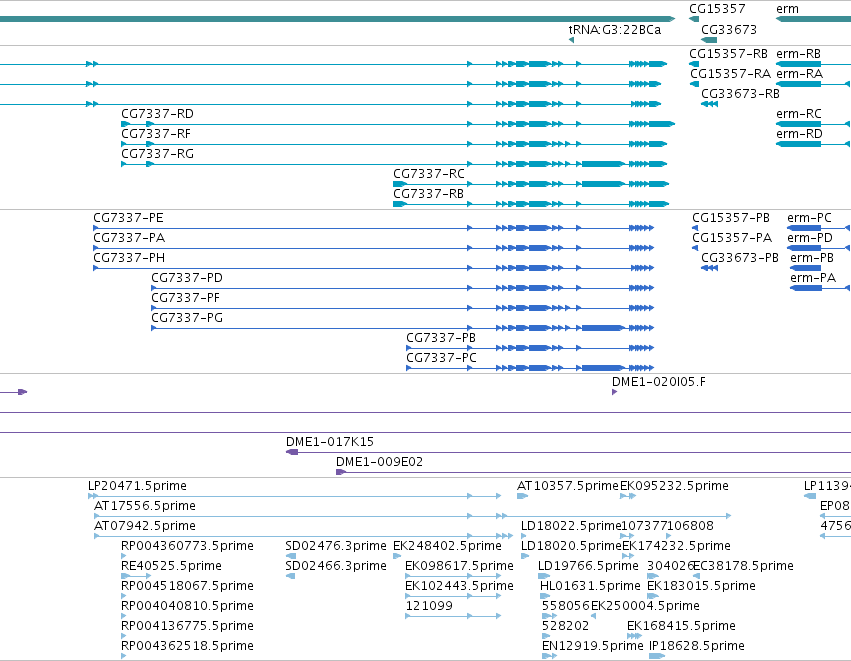Select the CG7337-PF protein label
Viewport: 851px width, 661px height.
tap(185, 298)
